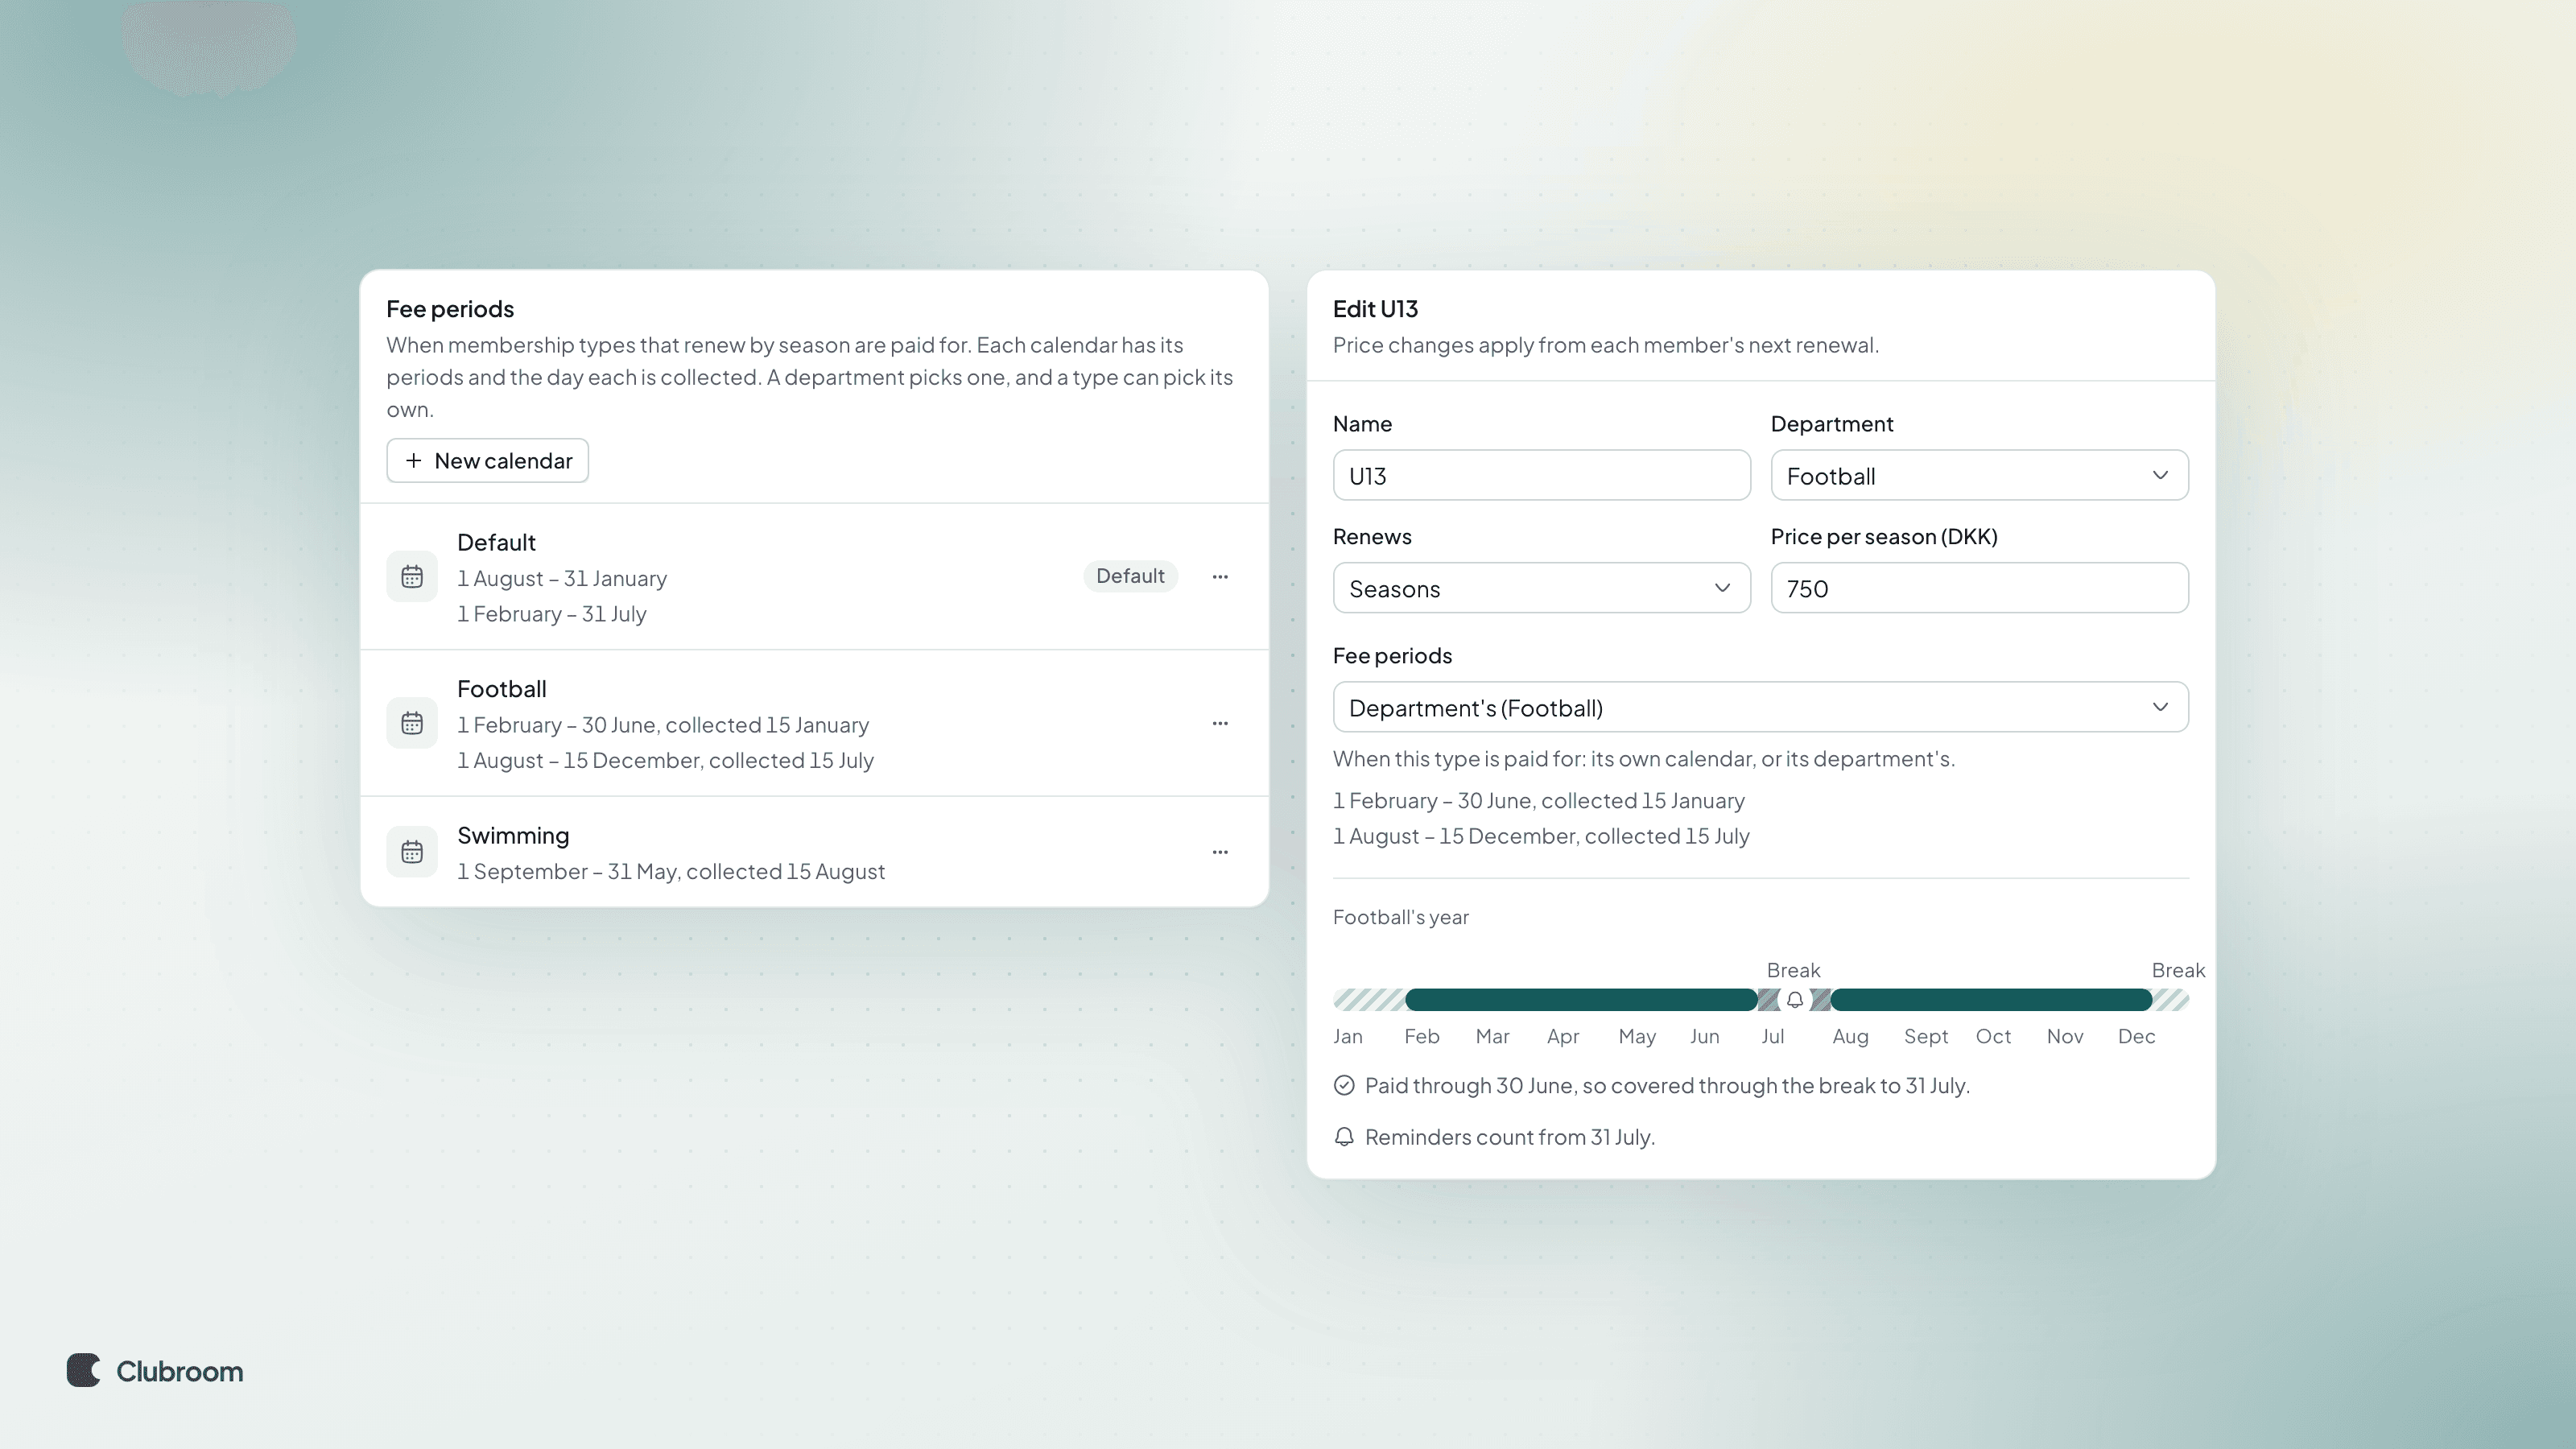This screenshot has height=1449, width=2576.
Task: Click the Default badge on the Default calendar
Action: (x=1130, y=576)
